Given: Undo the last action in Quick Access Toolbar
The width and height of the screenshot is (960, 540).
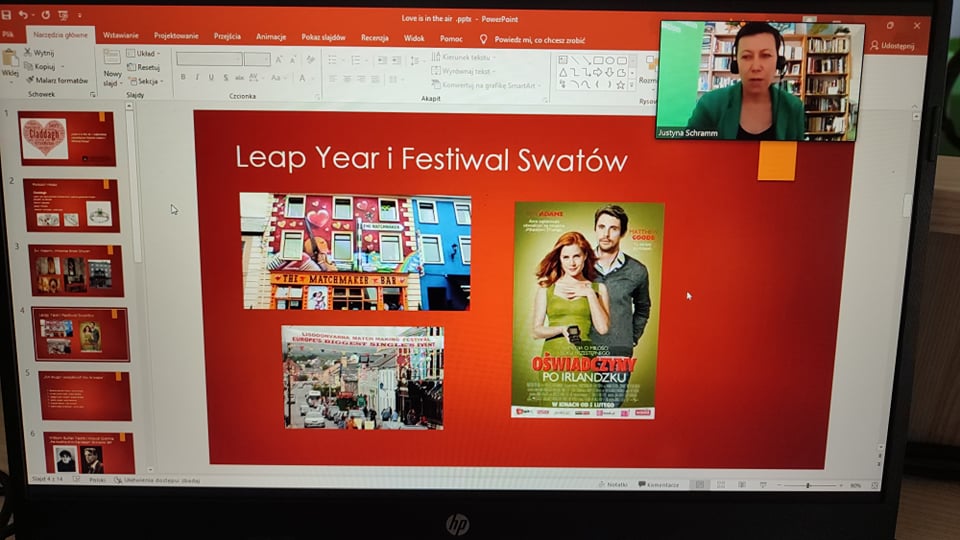Looking at the screenshot, I should [23, 14].
